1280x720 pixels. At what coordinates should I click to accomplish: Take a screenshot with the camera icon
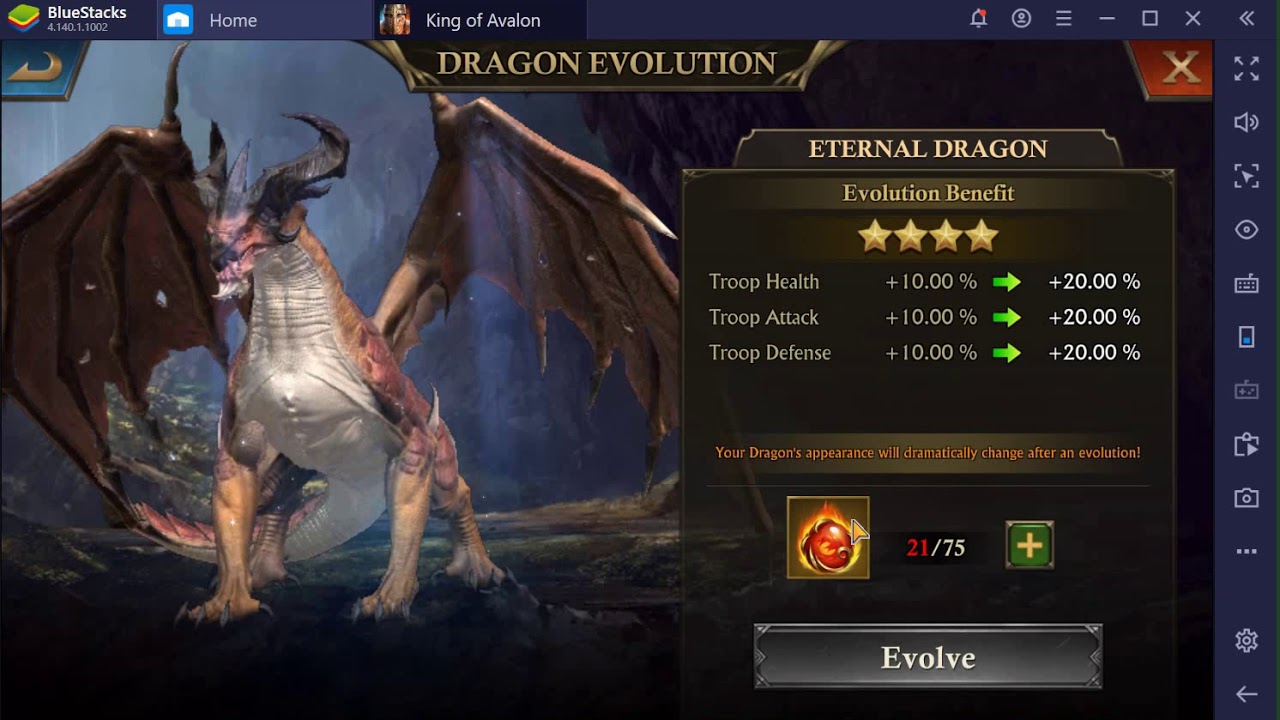coord(1246,497)
